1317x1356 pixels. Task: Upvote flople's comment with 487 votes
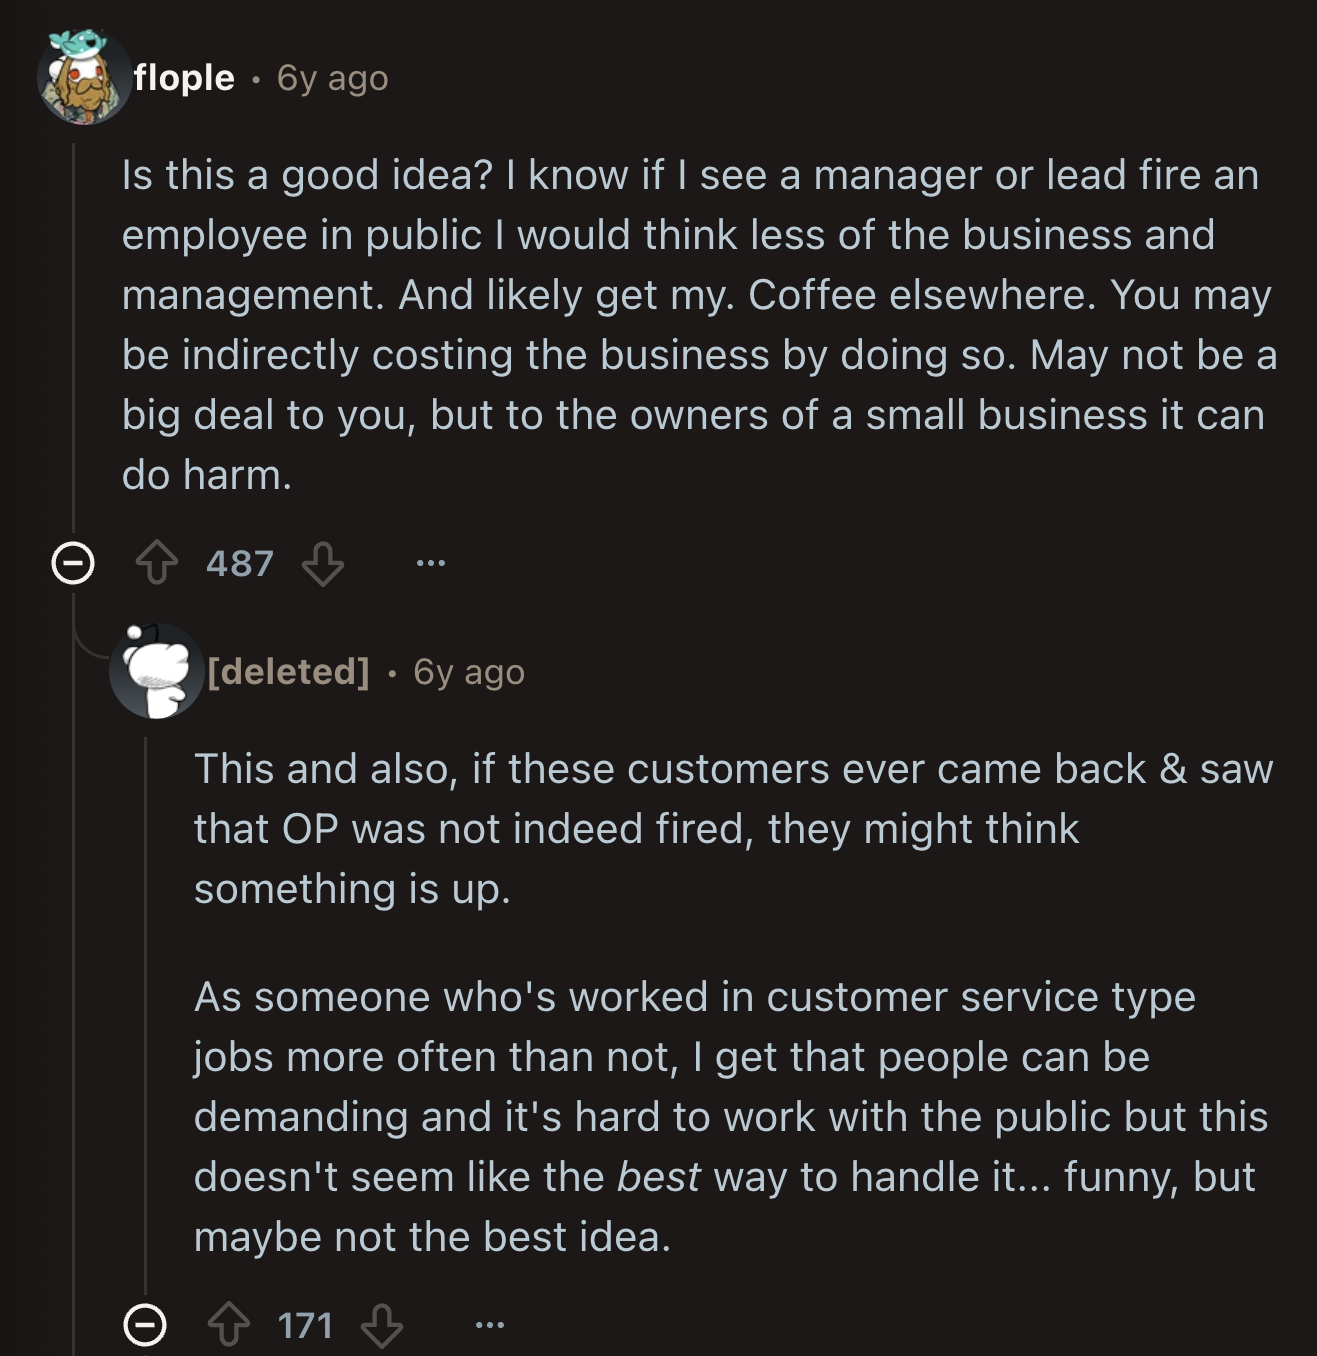click(x=156, y=563)
